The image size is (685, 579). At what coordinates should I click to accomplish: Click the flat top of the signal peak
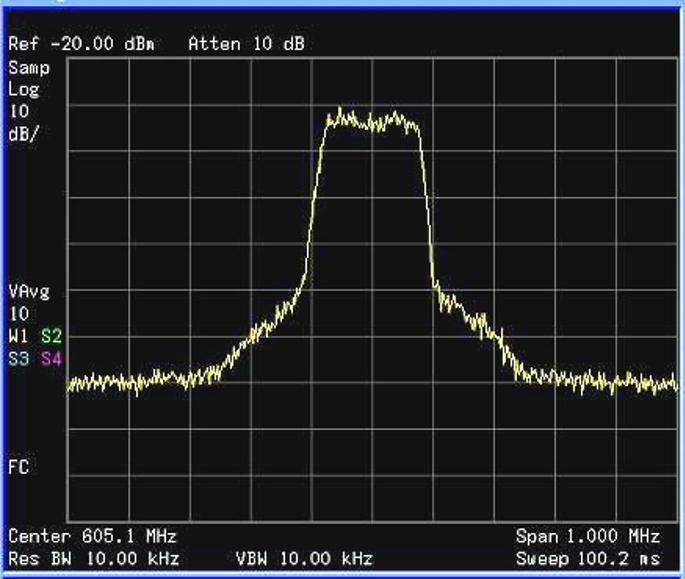point(372,121)
